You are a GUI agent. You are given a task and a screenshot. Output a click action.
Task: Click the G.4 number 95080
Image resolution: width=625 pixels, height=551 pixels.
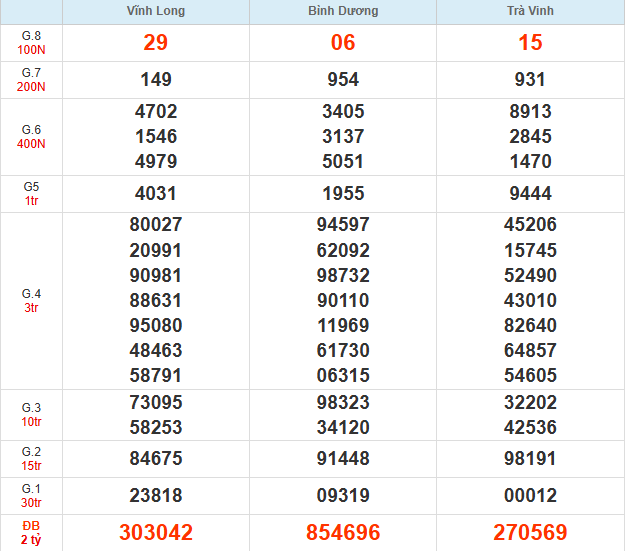(156, 326)
